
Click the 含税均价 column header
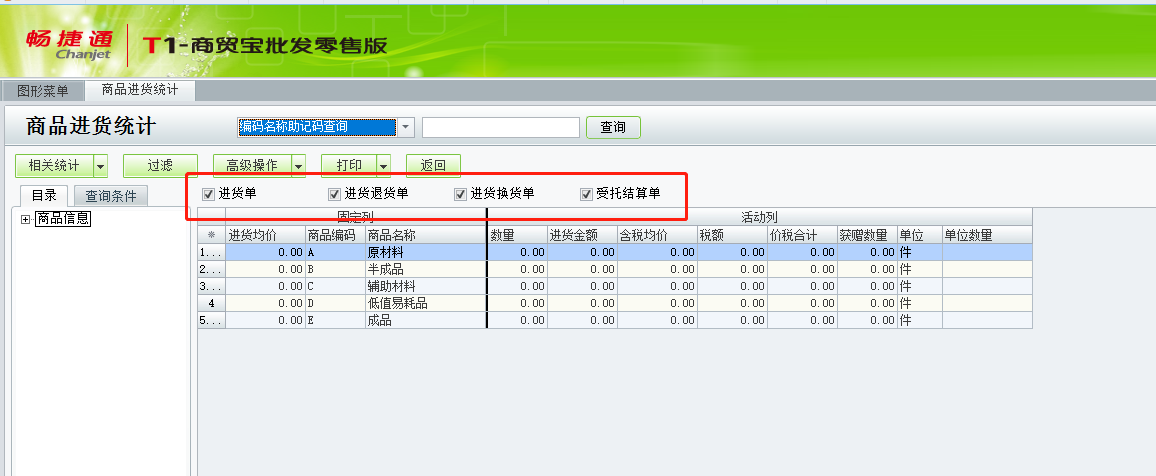point(658,235)
